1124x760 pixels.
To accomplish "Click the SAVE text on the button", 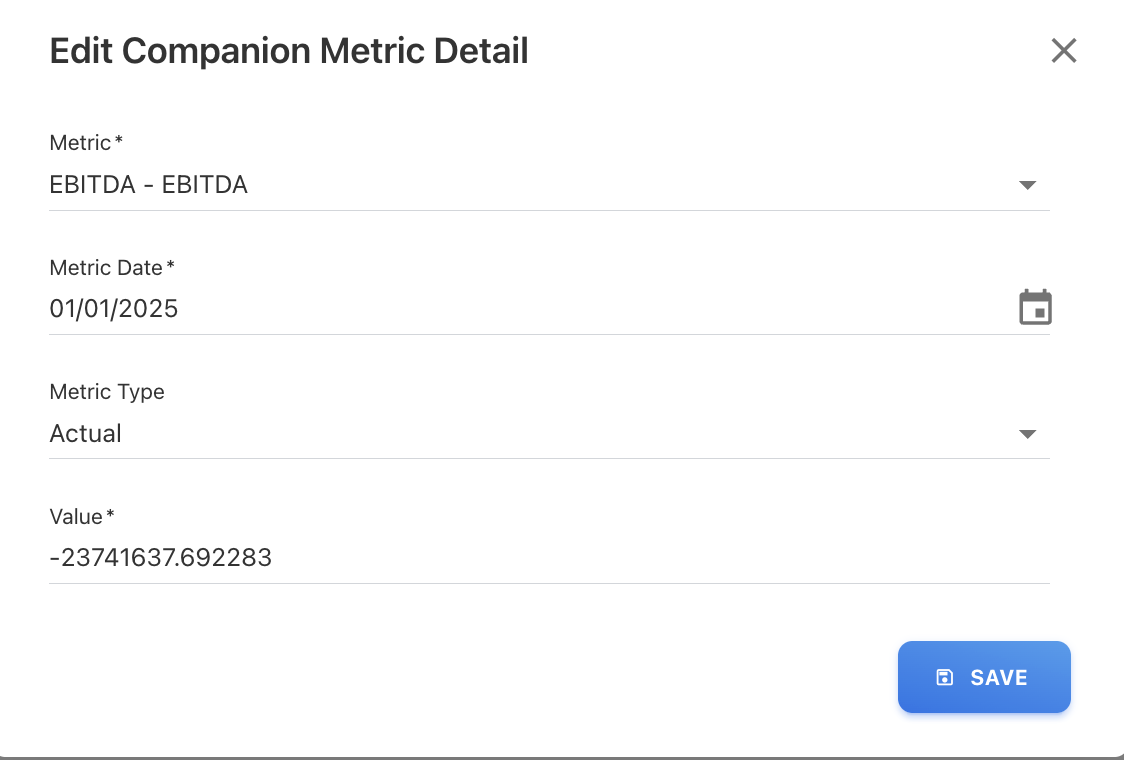I will point(999,678).
